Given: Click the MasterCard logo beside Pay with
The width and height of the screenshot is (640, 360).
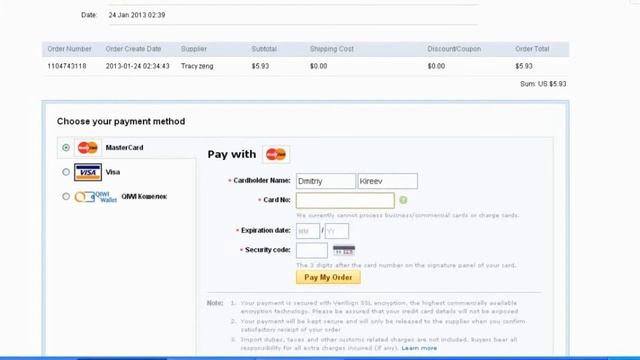Looking at the screenshot, I should click(x=276, y=154).
